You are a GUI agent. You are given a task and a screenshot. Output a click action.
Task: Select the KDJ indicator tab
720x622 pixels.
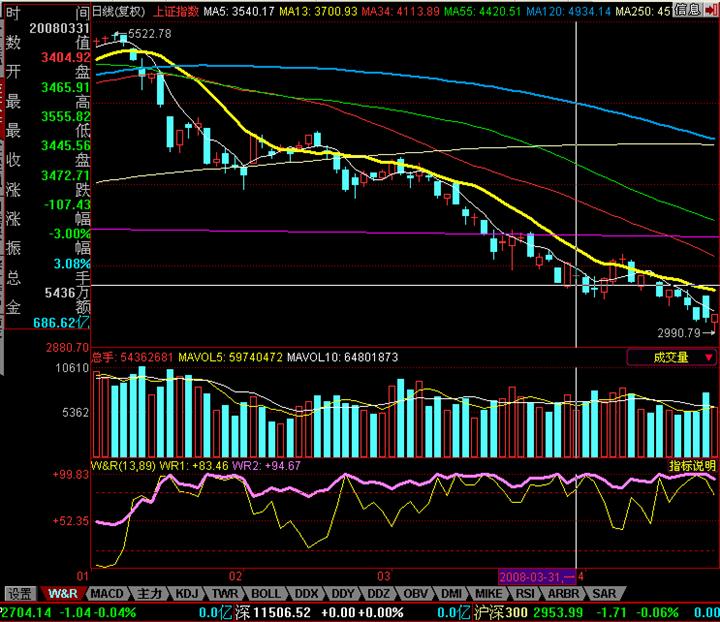pos(186,594)
